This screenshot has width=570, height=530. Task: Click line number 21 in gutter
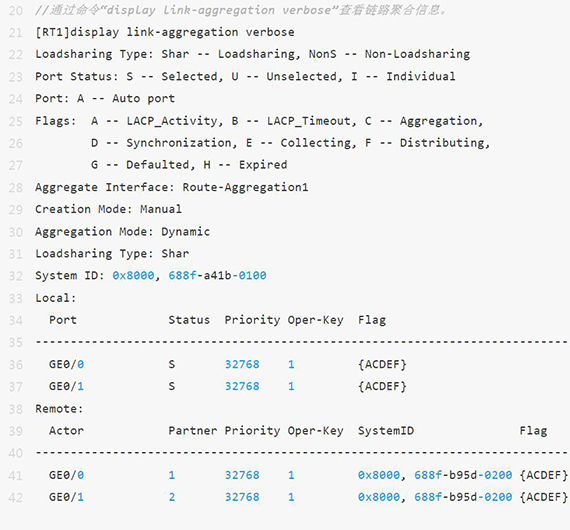tap(15, 33)
